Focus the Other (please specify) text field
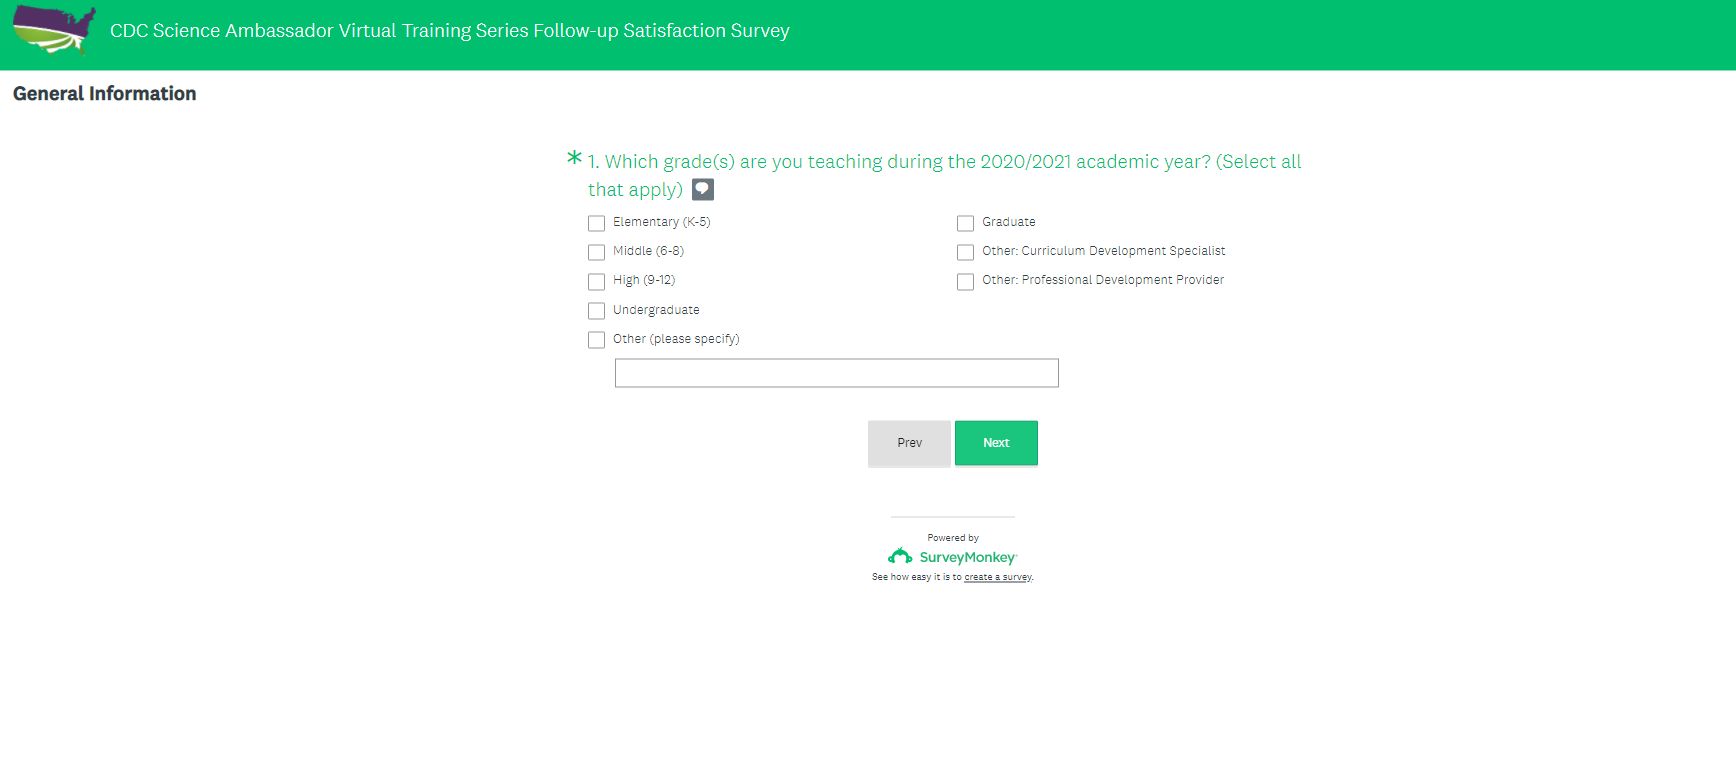Image resolution: width=1736 pixels, height=760 pixels. tap(836, 373)
